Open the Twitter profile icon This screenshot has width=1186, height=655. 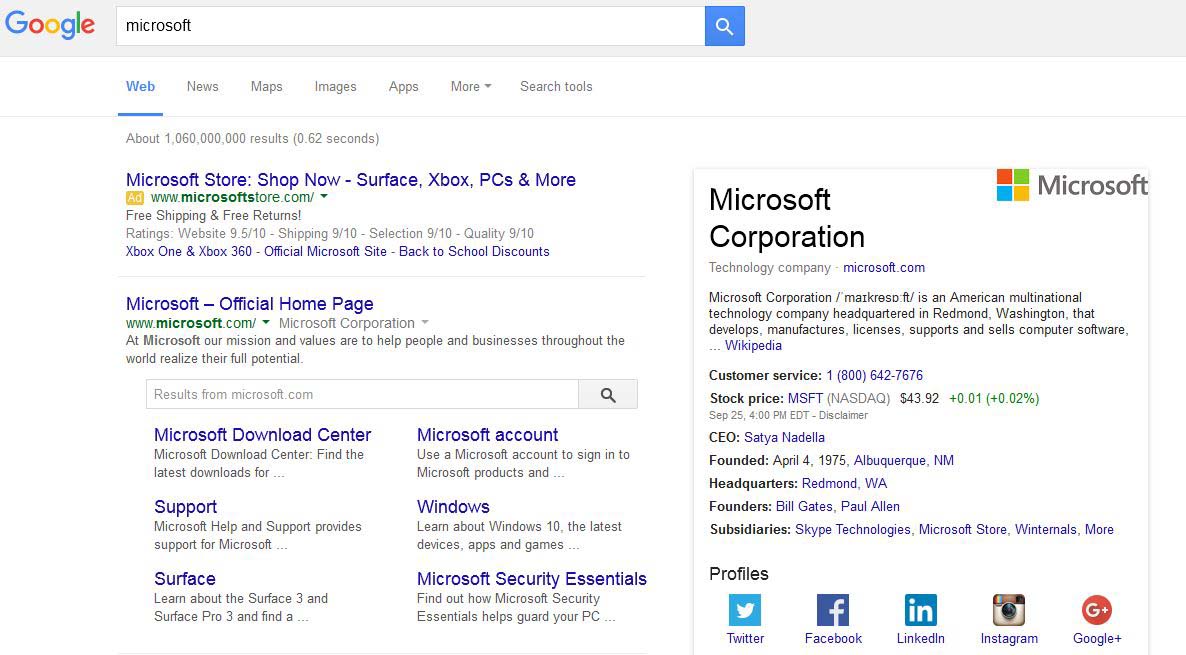745,609
